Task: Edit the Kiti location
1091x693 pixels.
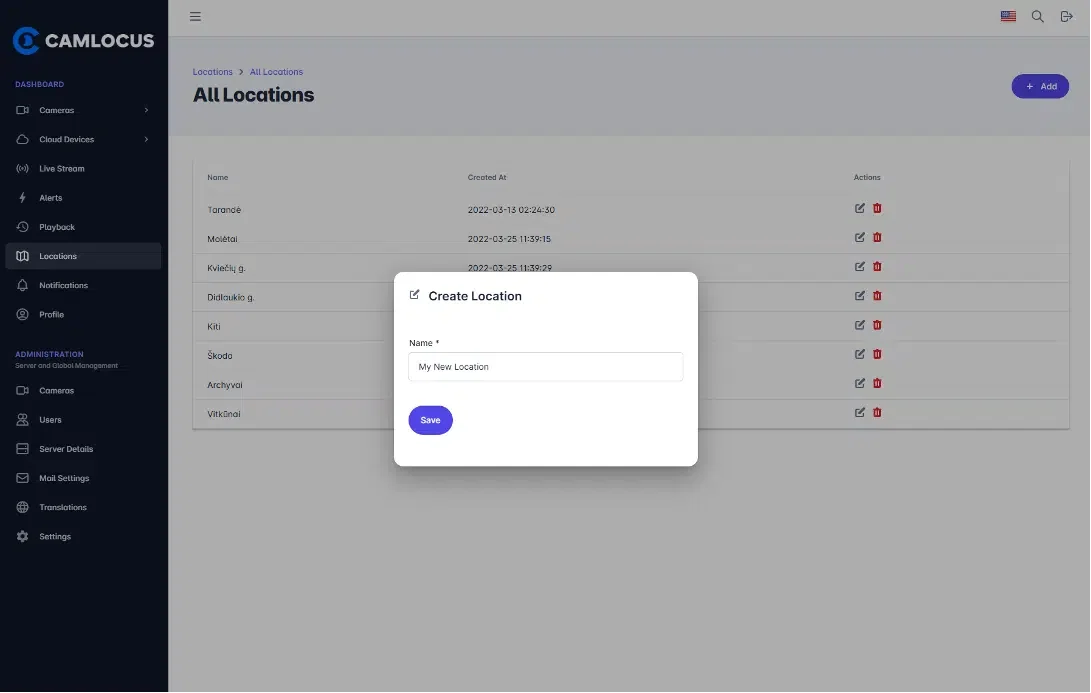Action: tap(860, 325)
